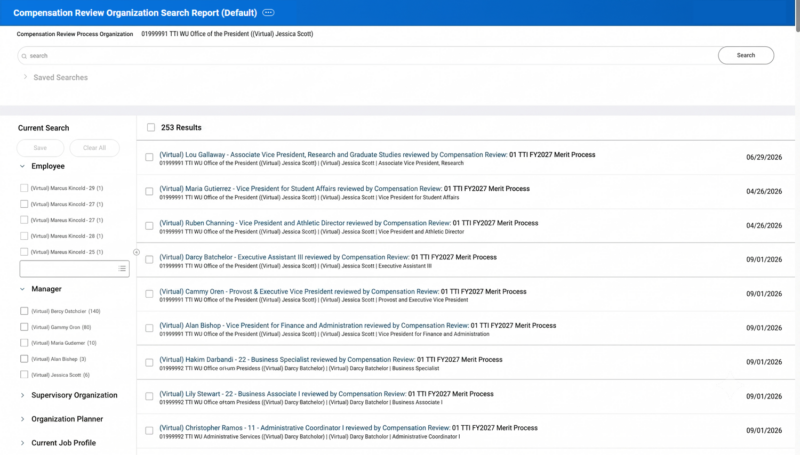Tick the checkbox for Christopher Ramos's result

pyautogui.click(x=149, y=431)
